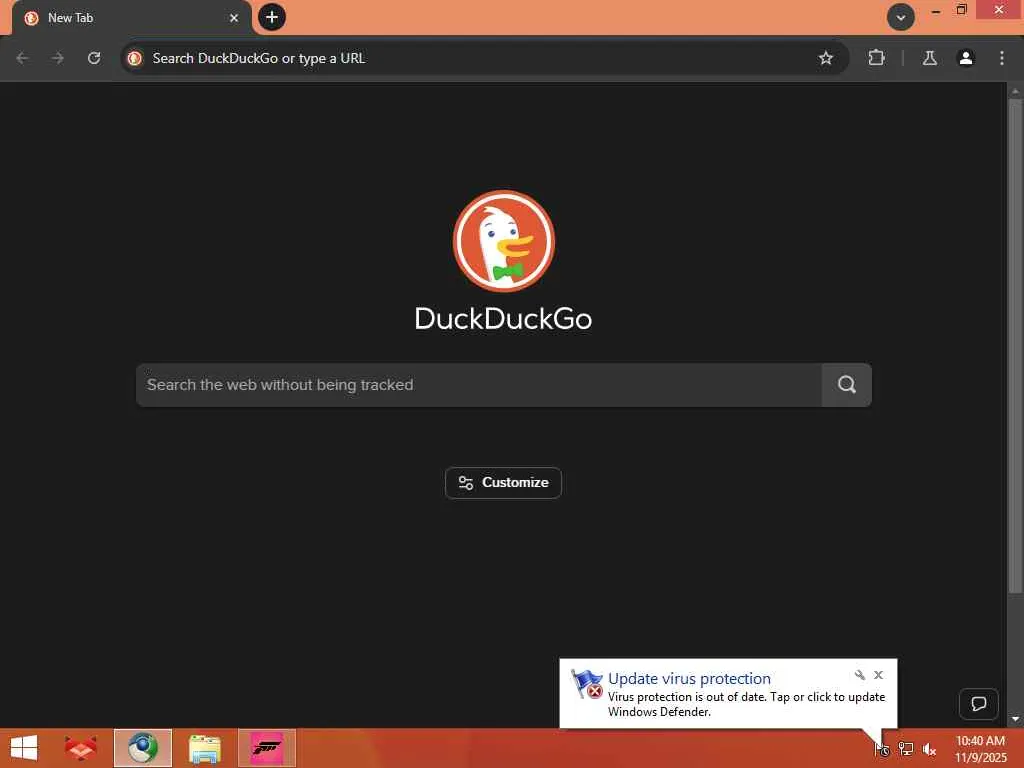Open notification settings wrench icon

pos(859,675)
